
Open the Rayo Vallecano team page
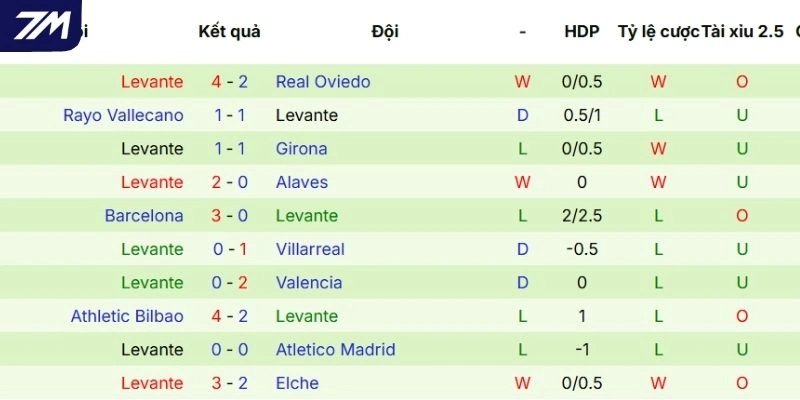point(123,115)
